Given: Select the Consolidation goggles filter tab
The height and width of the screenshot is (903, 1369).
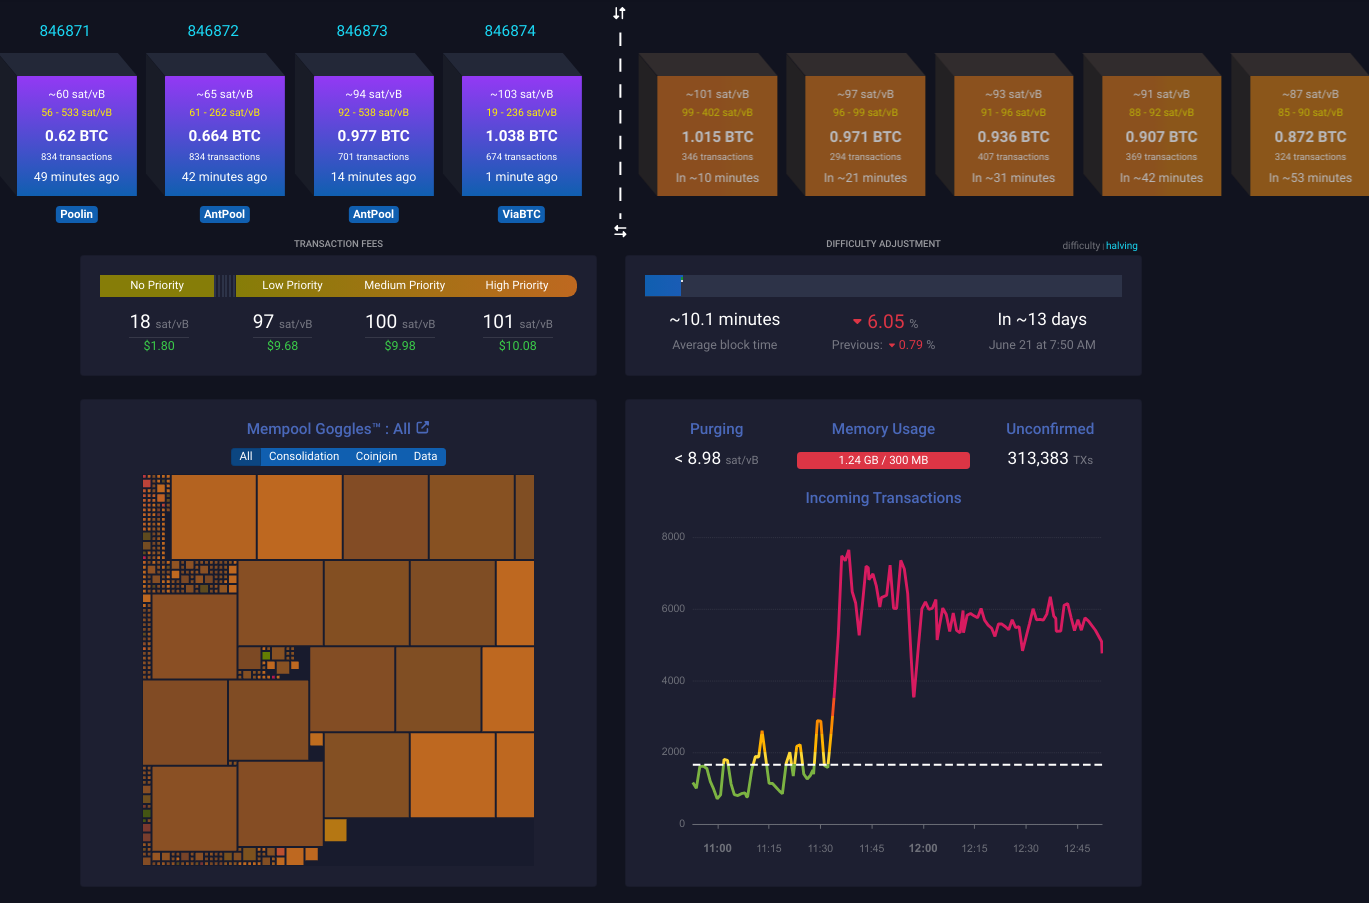Looking at the screenshot, I should (x=304, y=456).
